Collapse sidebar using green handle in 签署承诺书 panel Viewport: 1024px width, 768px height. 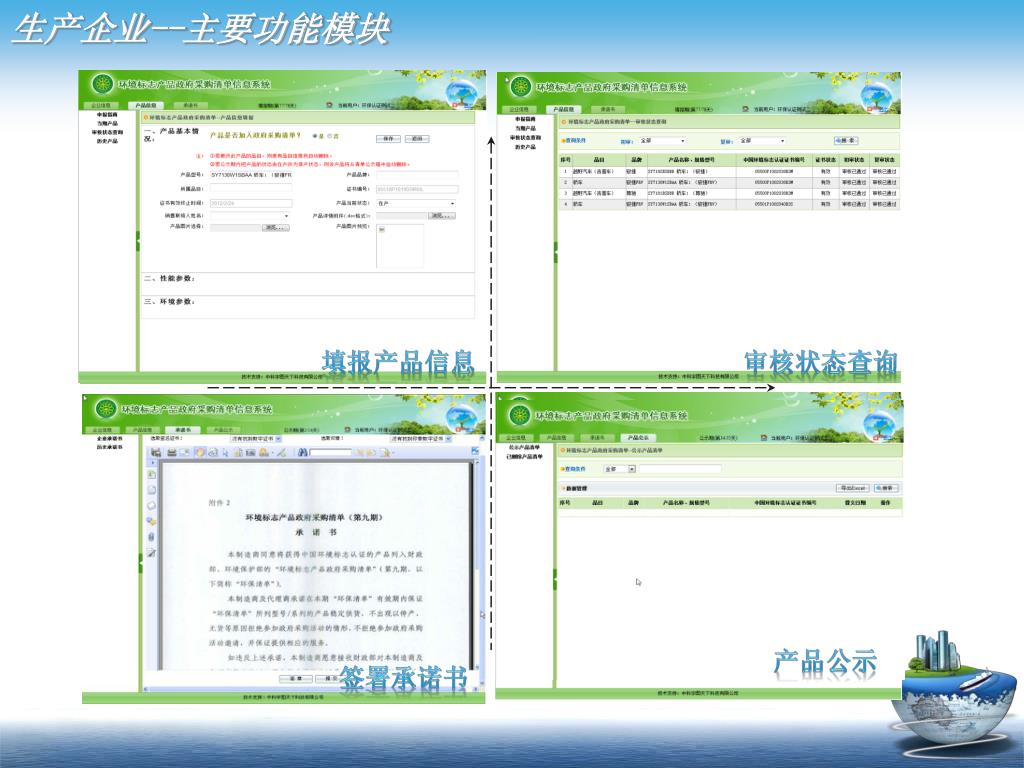140,563
